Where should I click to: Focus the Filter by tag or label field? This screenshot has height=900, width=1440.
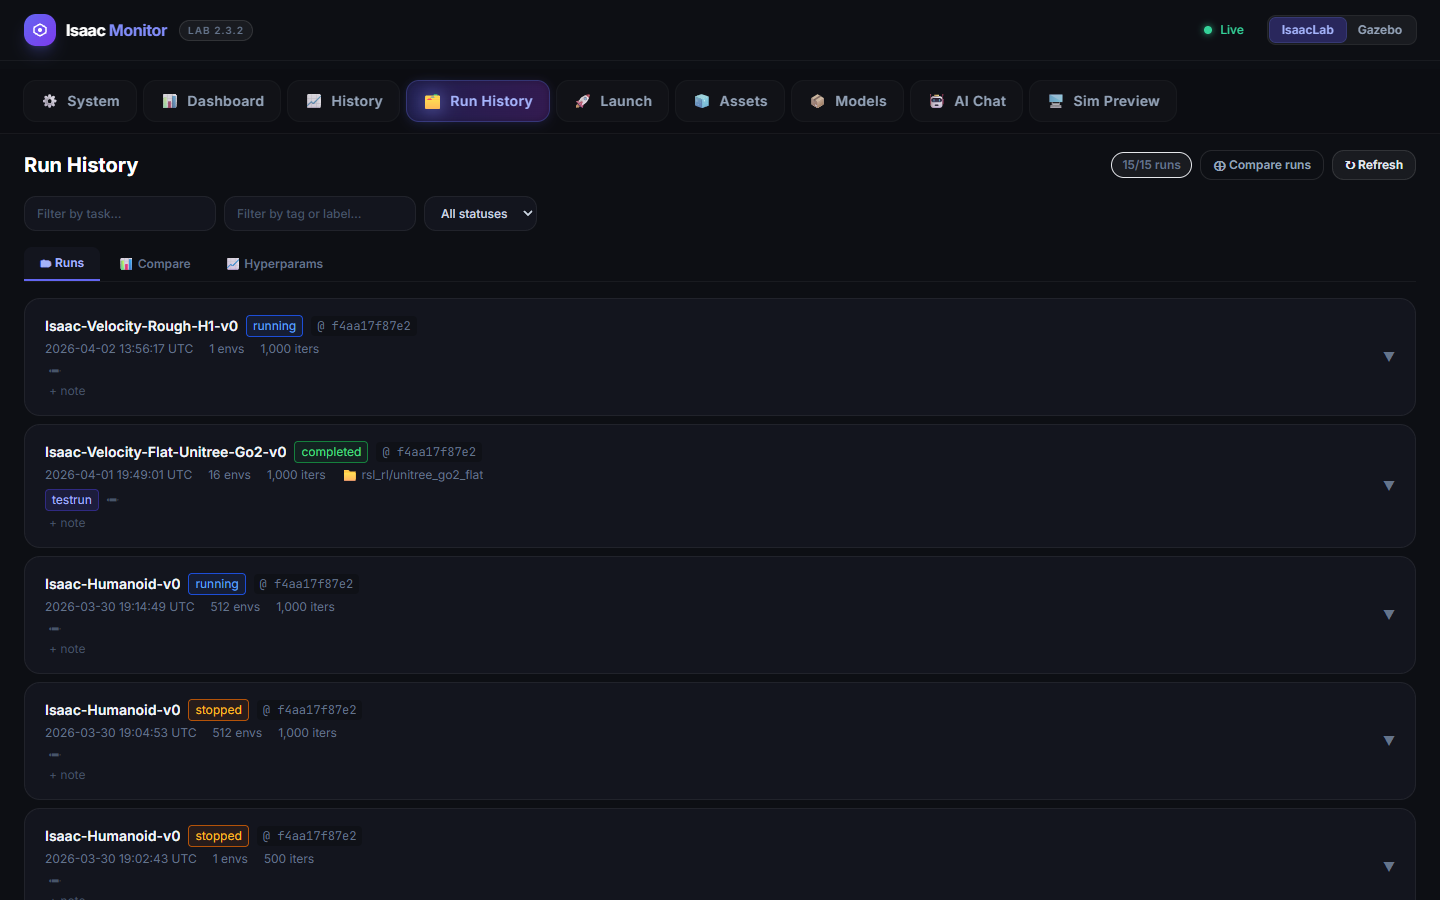[320, 214]
